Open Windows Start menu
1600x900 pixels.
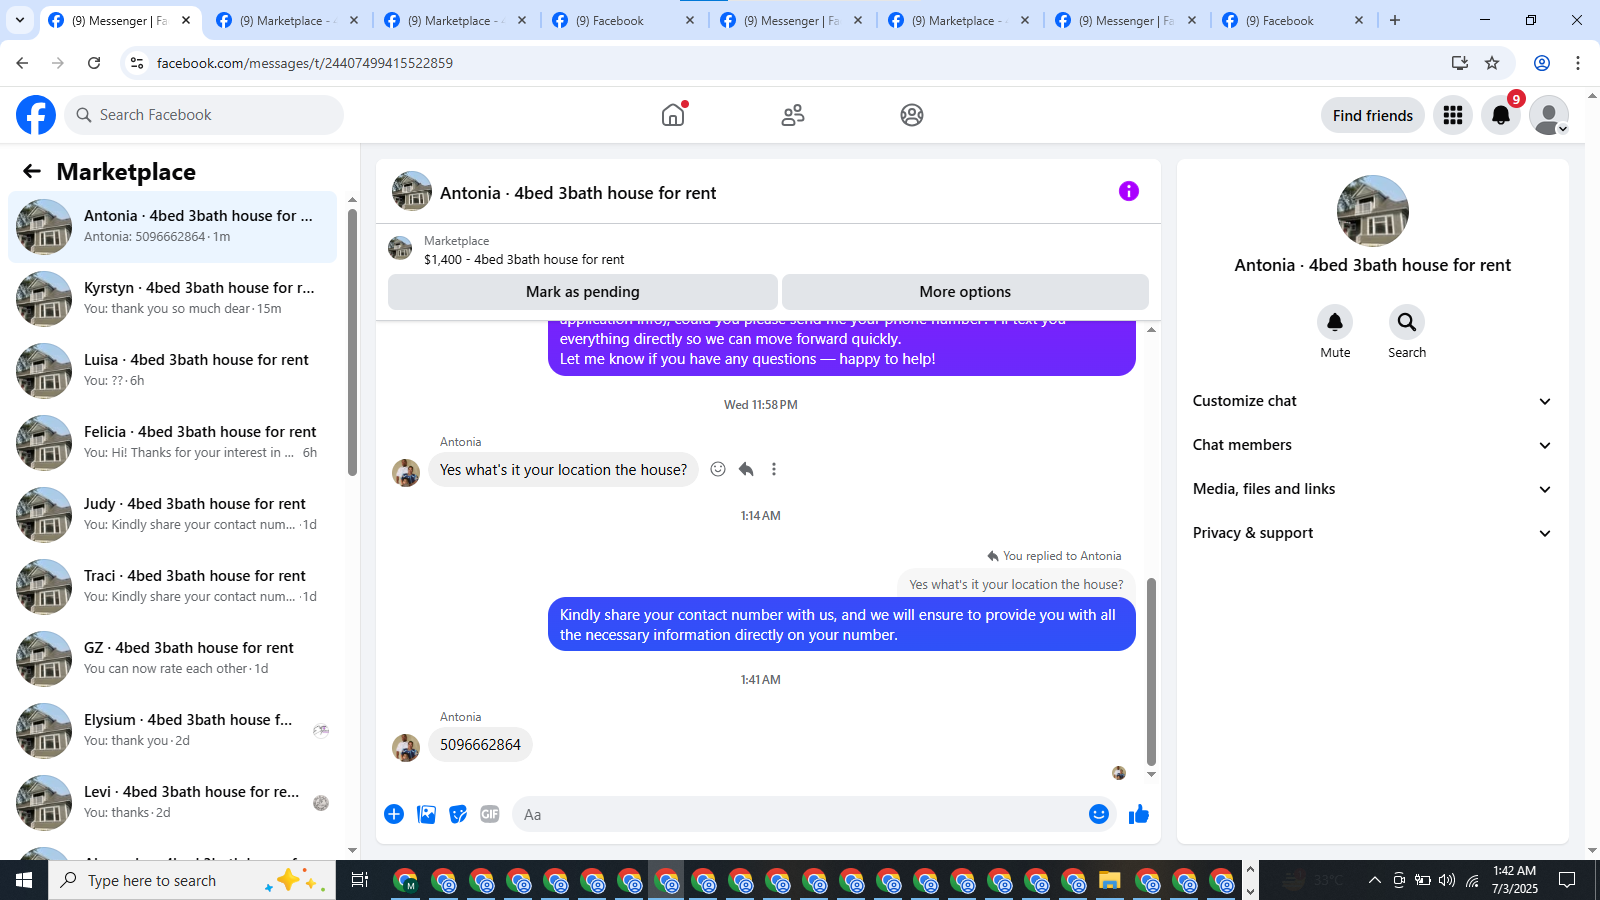tap(24, 880)
